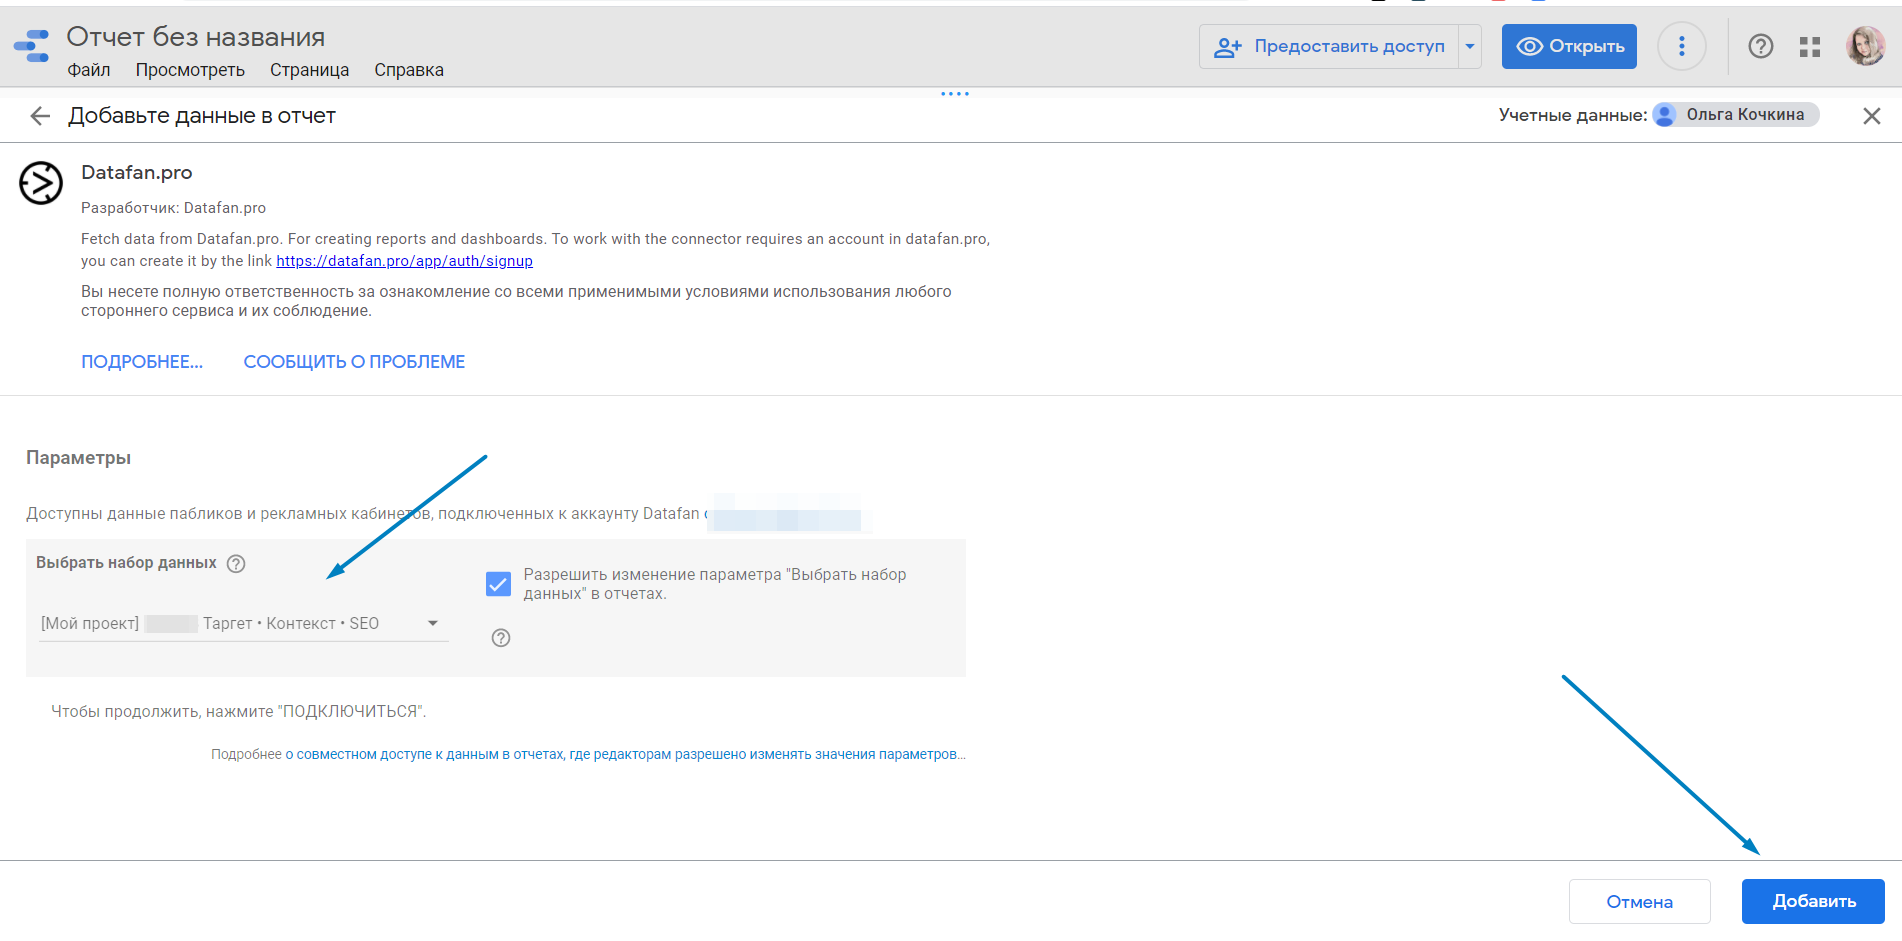Expand the arrow next to "Предоставить доступ"
Image resolution: width=1902 pixels, height=941 pixels.
tap(1469, 47)
